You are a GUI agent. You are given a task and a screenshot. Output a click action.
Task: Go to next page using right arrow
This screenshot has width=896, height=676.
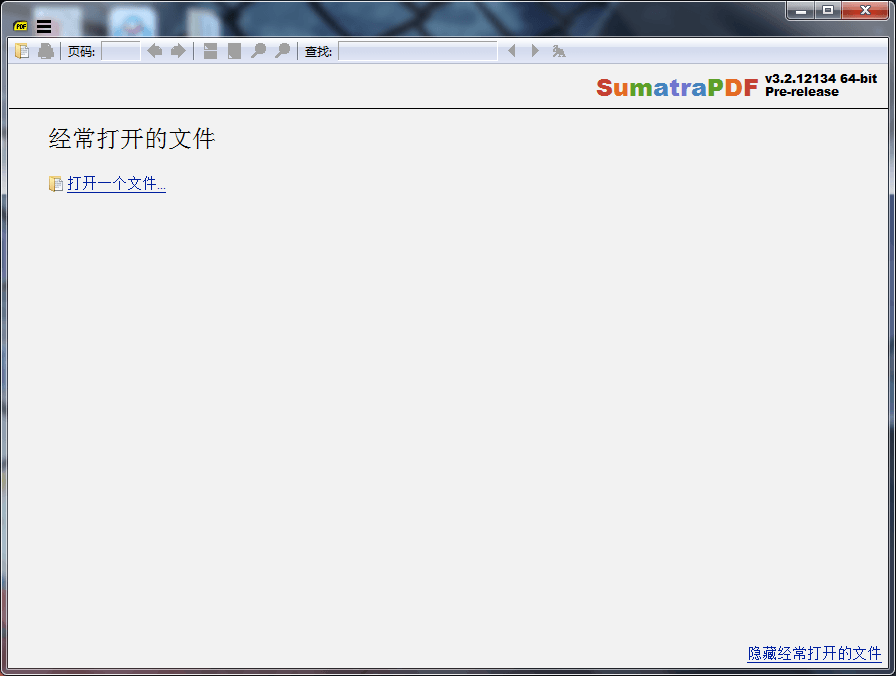tap(178, 51)
